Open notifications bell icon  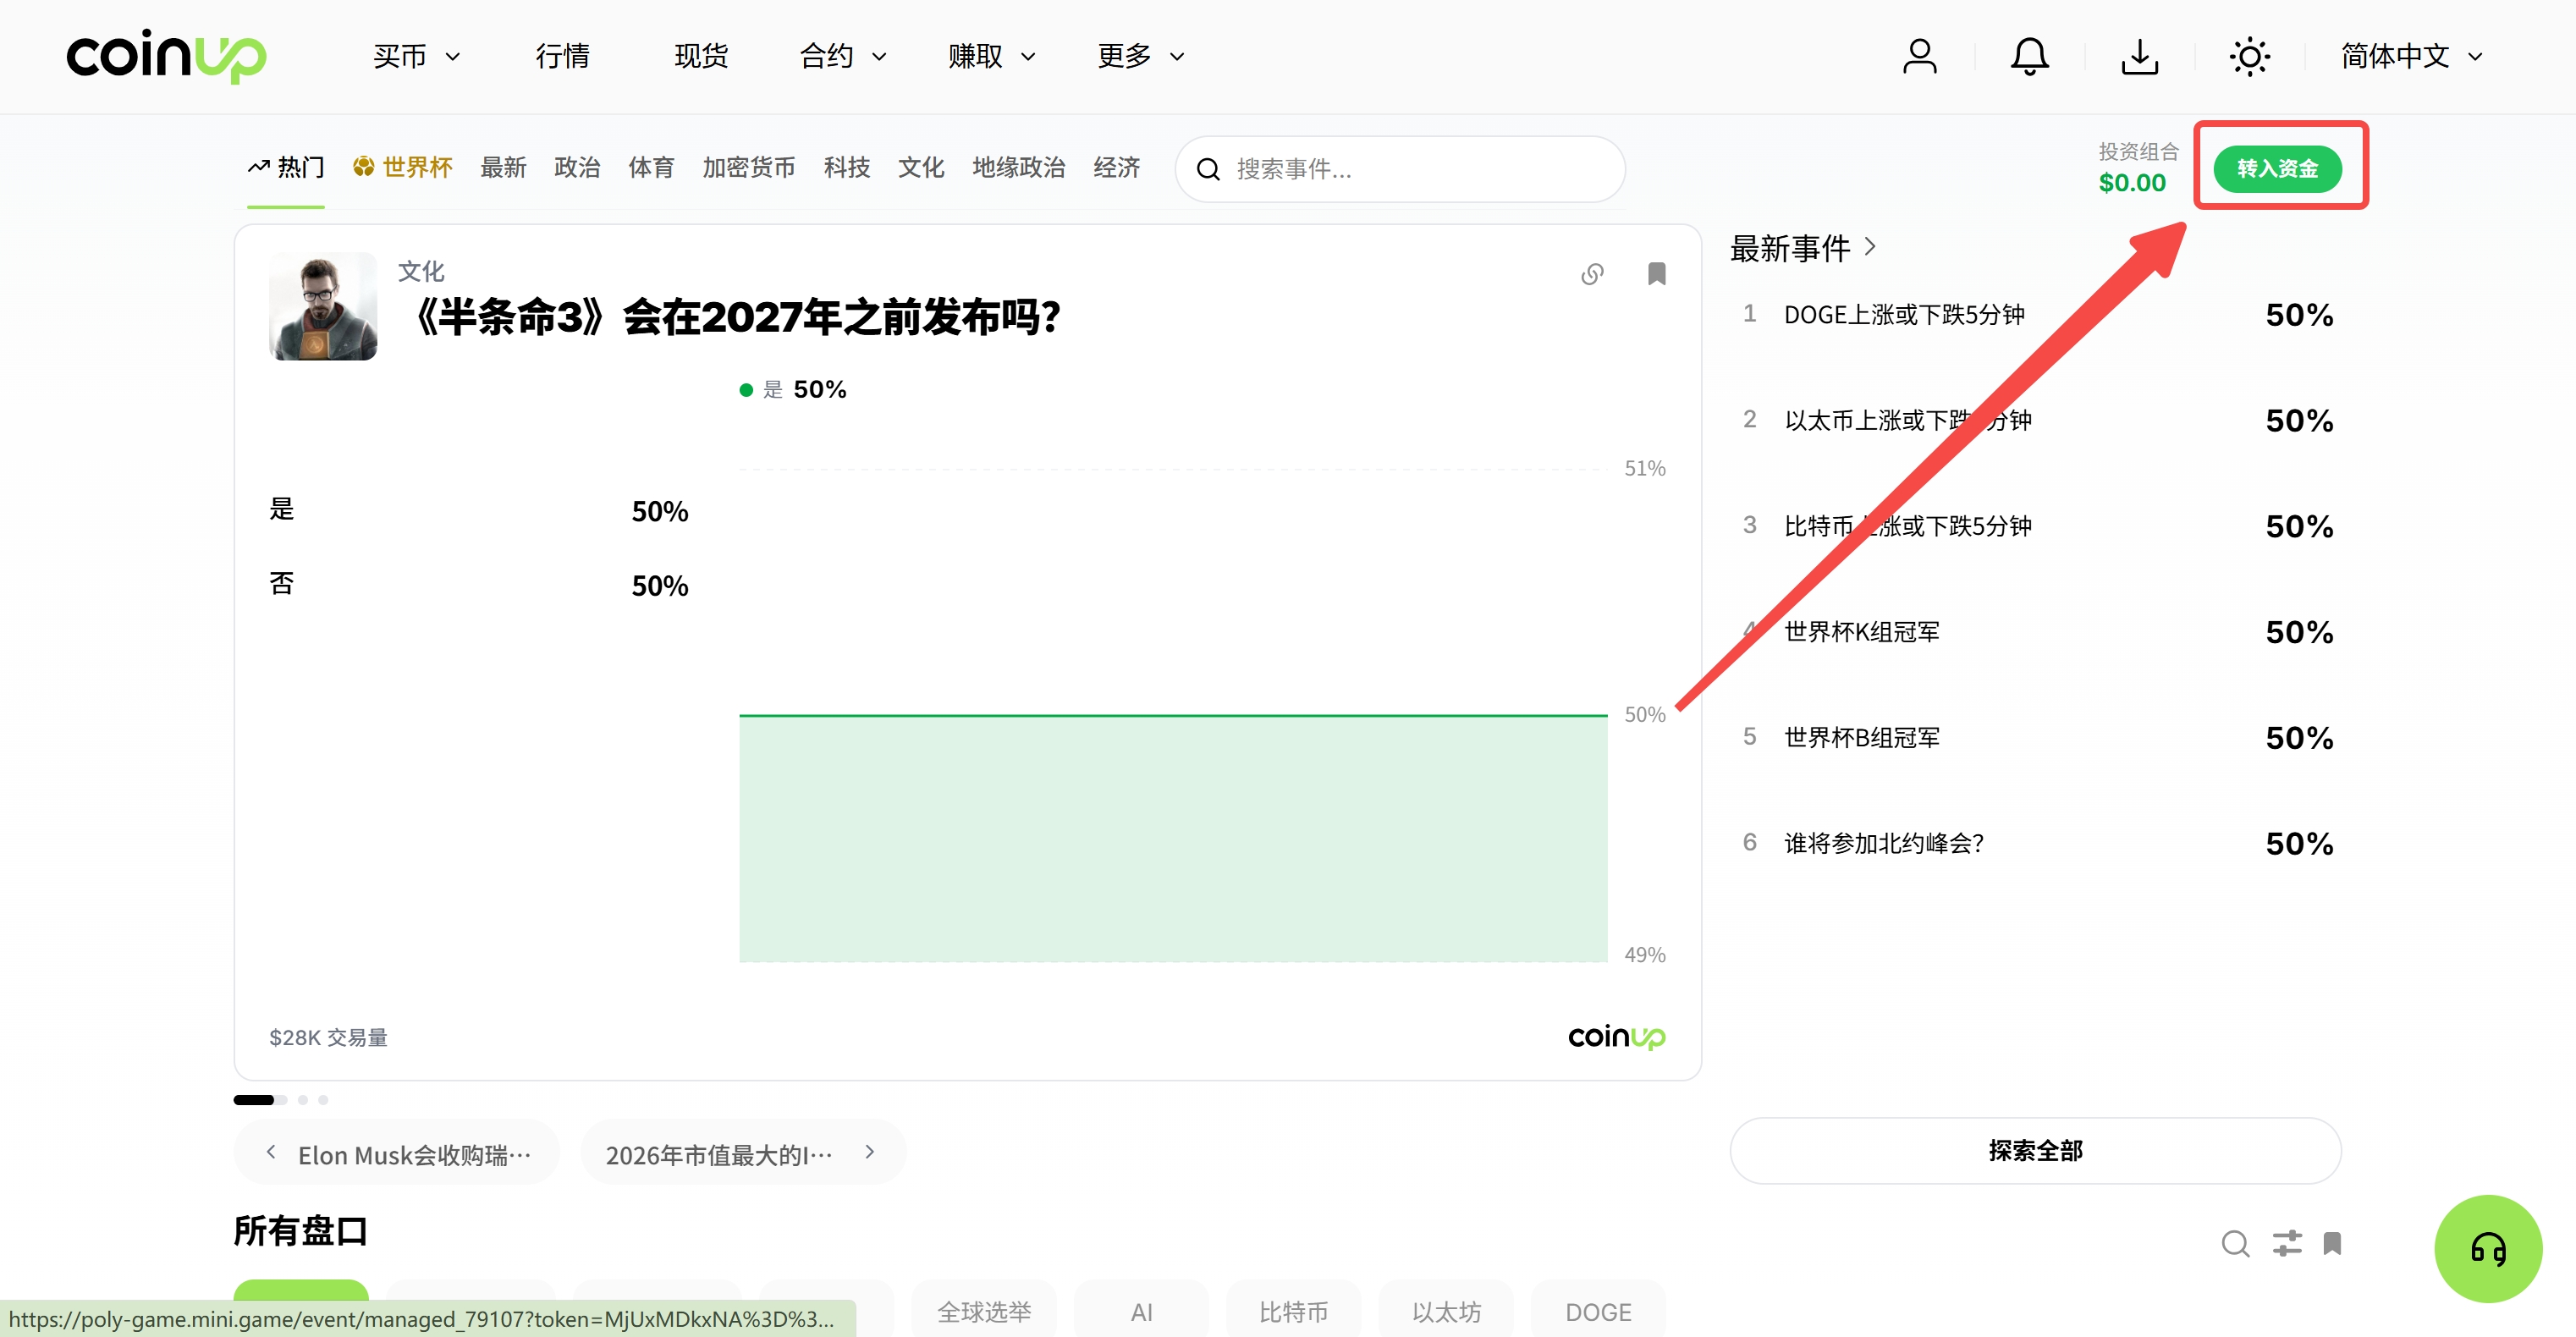tap(2029, 56)
